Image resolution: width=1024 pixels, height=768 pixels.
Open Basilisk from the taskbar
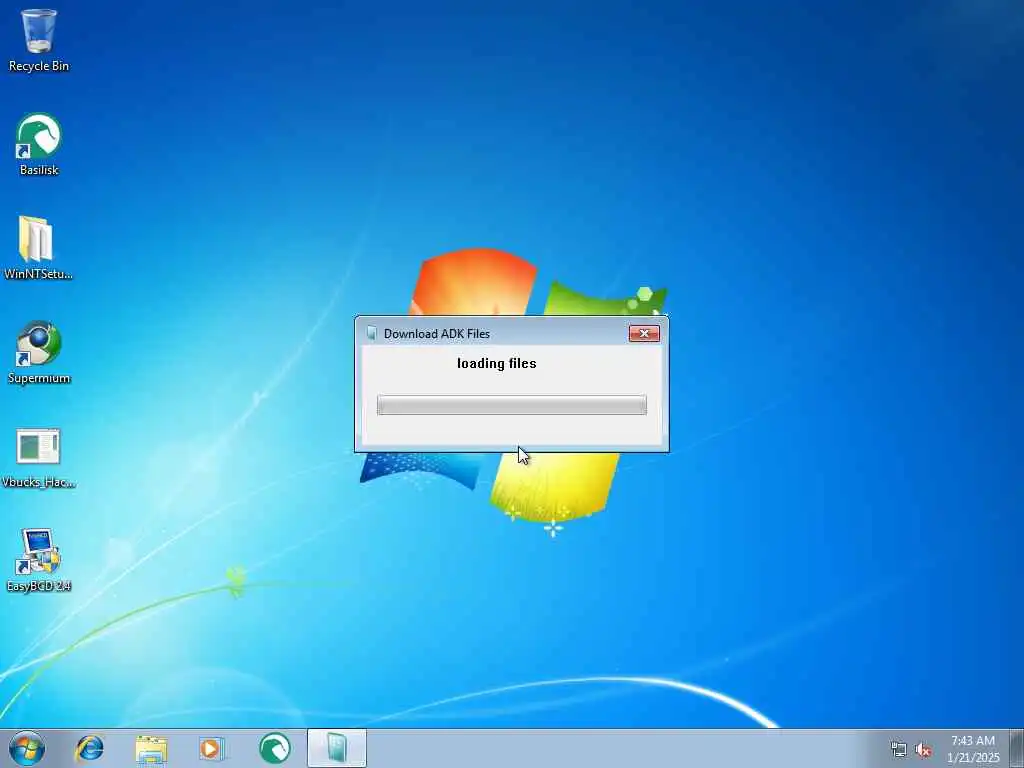[274, 748]
